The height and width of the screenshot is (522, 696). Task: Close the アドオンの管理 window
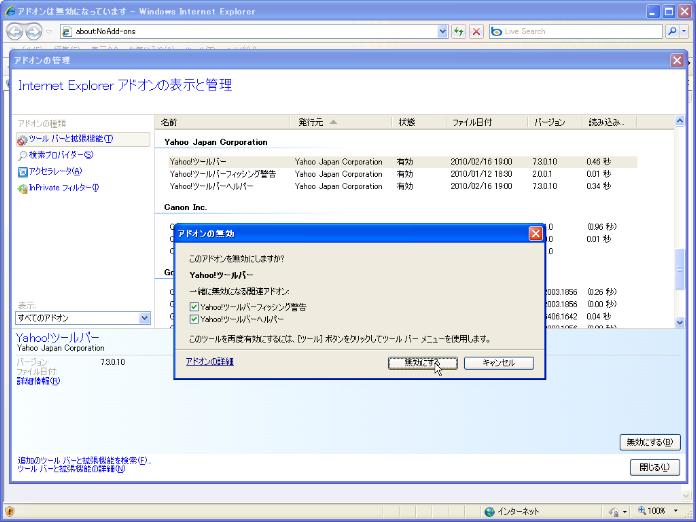(677, 60)
